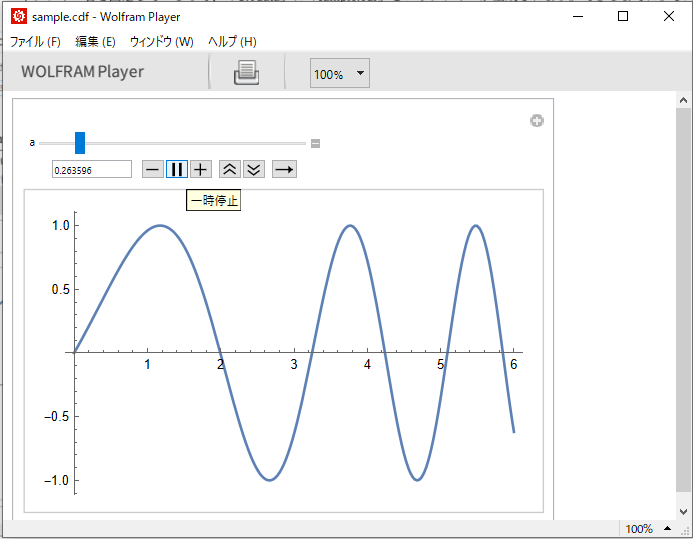Image resolution: width=693 pixels, height=539 pixels.
Task: Collapse the animation controls with the minus toggle
Action: click(315, 143)
